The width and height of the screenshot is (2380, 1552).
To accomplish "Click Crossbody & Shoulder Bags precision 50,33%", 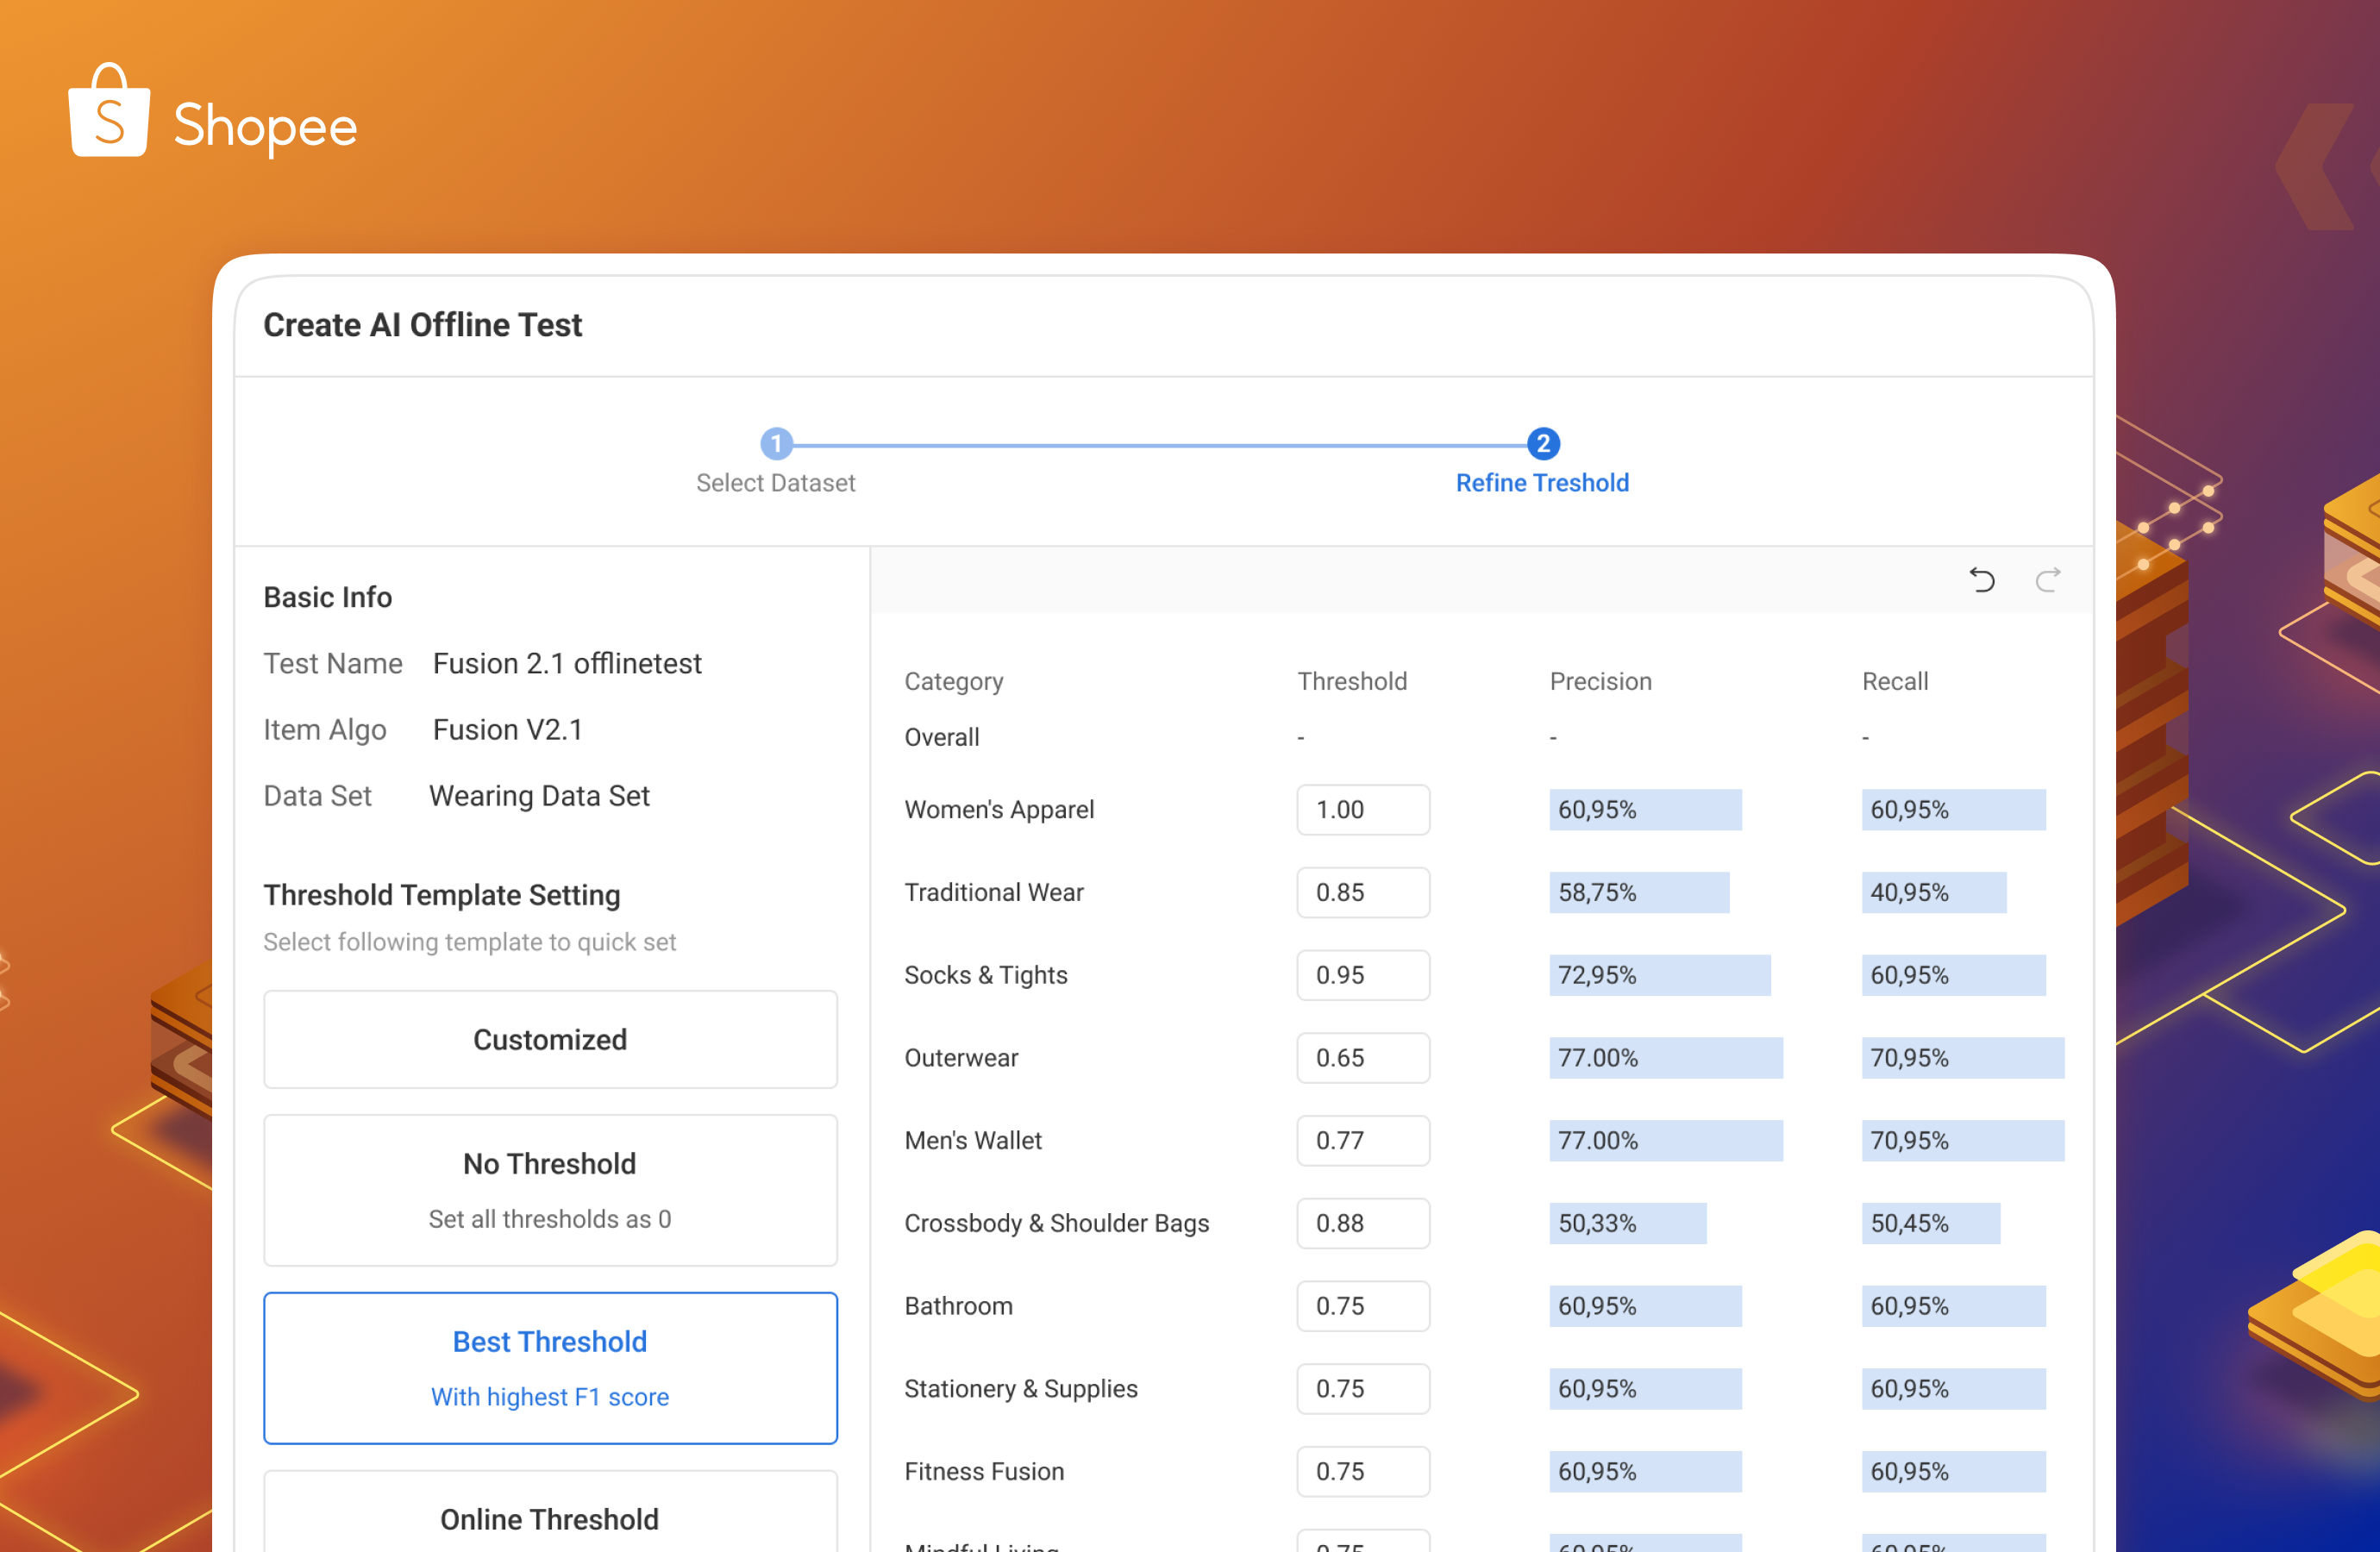I will tap(1628, 1223).
